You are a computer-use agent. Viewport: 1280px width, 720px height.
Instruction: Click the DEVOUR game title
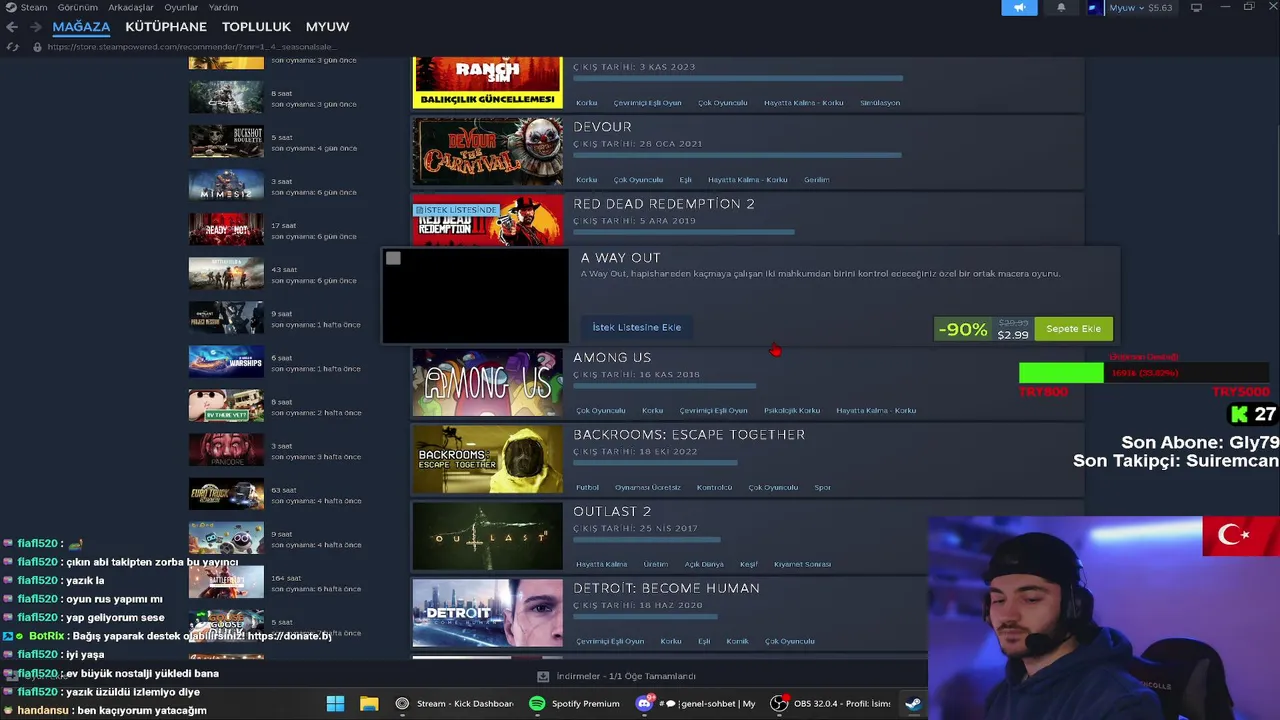point(602,127)
